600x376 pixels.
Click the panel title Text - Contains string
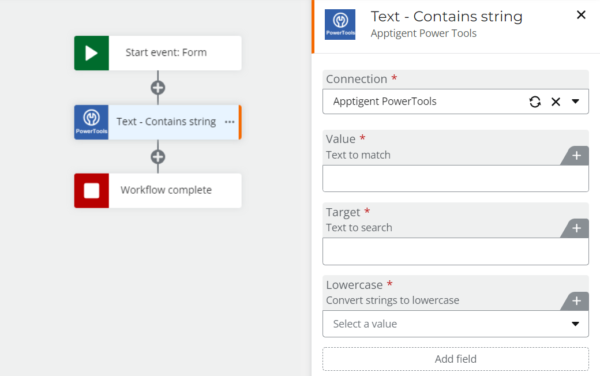coord(446,16)
